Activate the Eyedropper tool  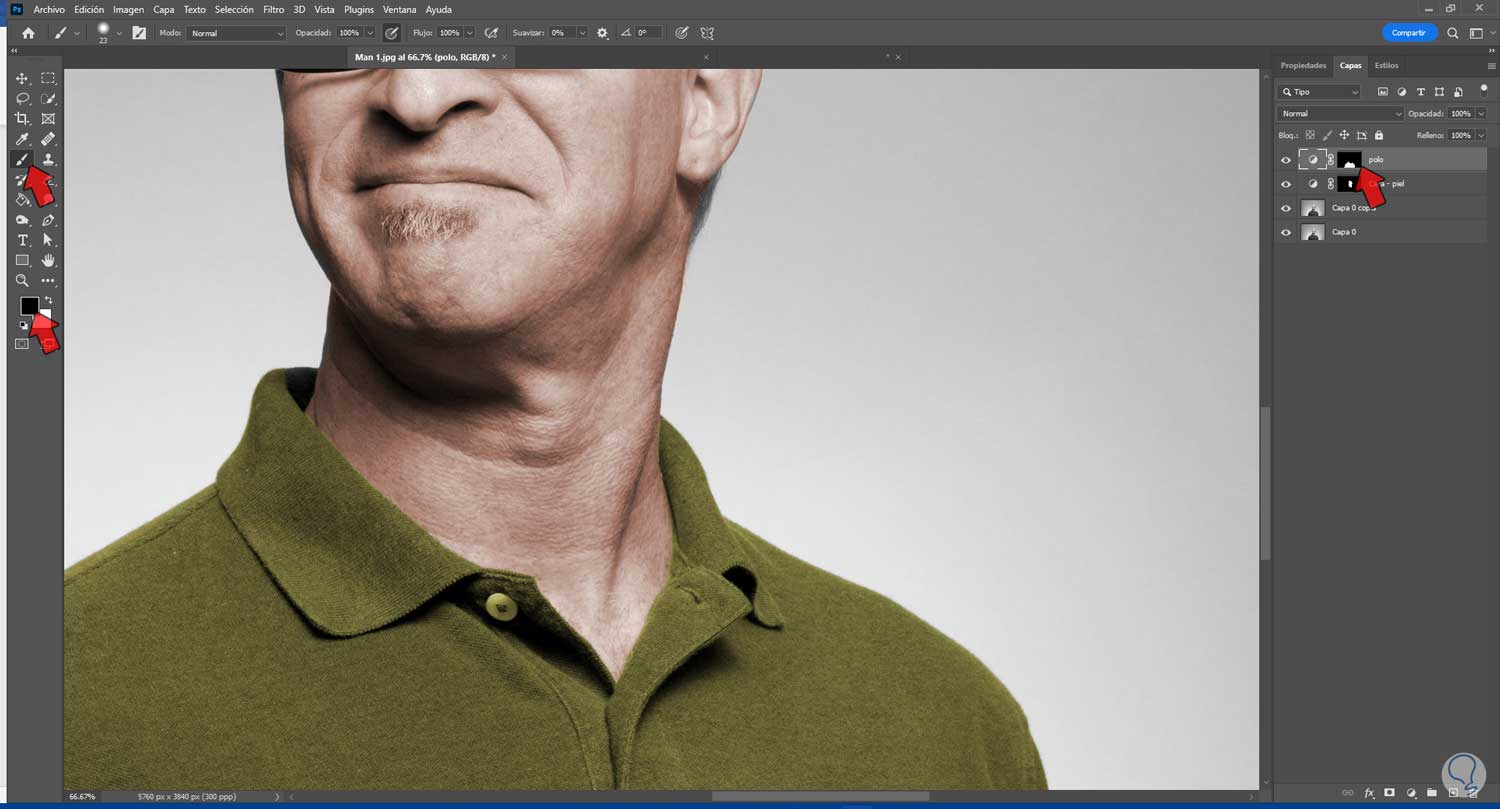pos(22,139)
